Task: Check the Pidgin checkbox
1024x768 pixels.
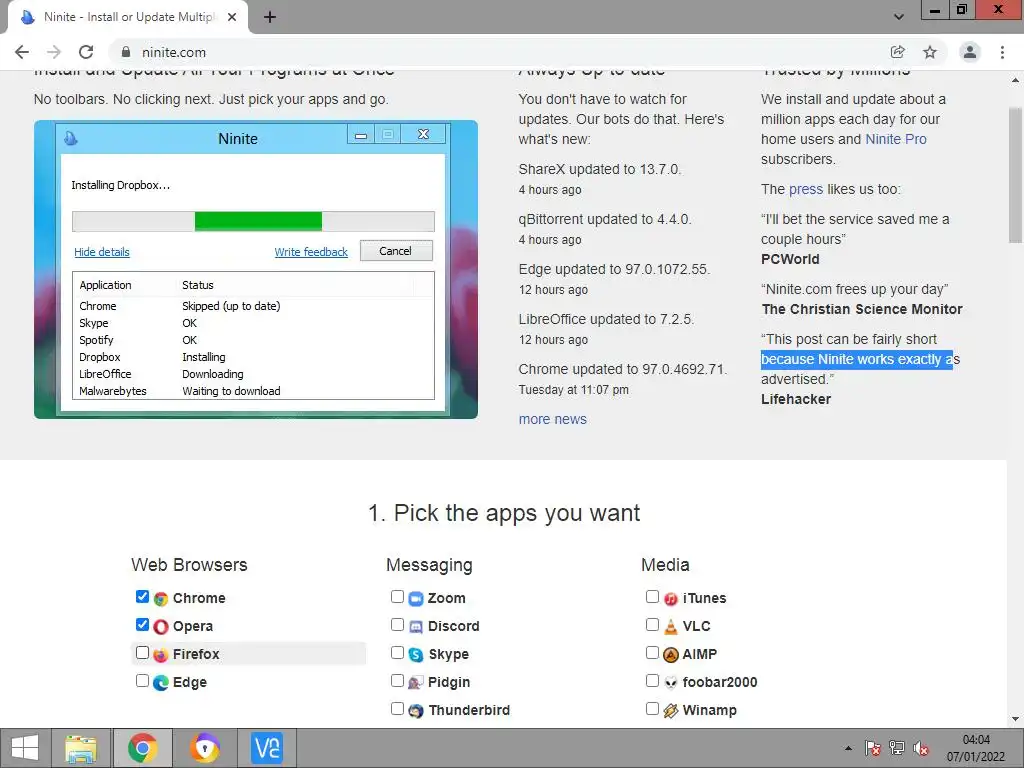Action: point(397,680)
